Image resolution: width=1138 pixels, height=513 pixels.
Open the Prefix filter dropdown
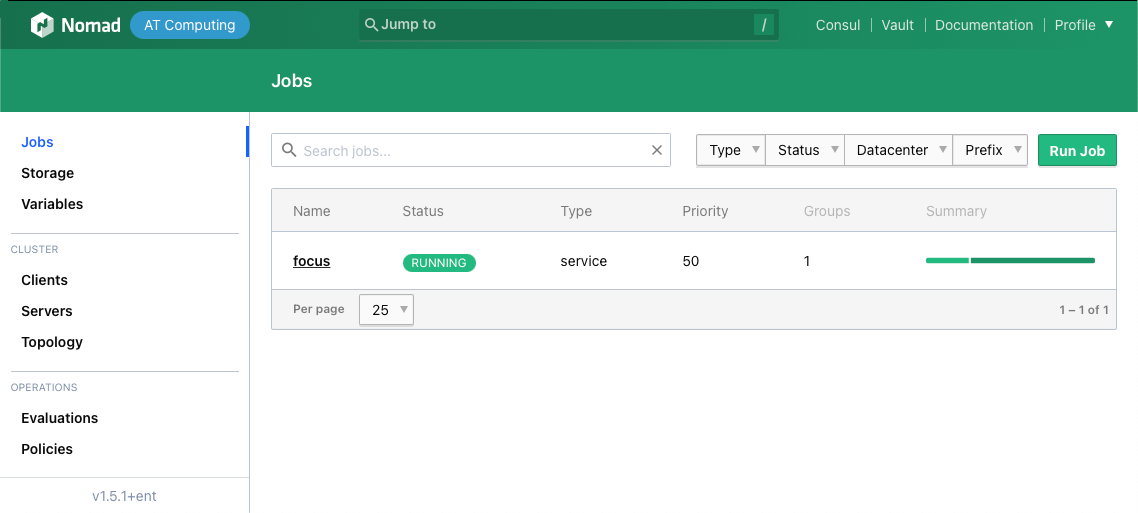pyautogui.click(x=989, y=150)
